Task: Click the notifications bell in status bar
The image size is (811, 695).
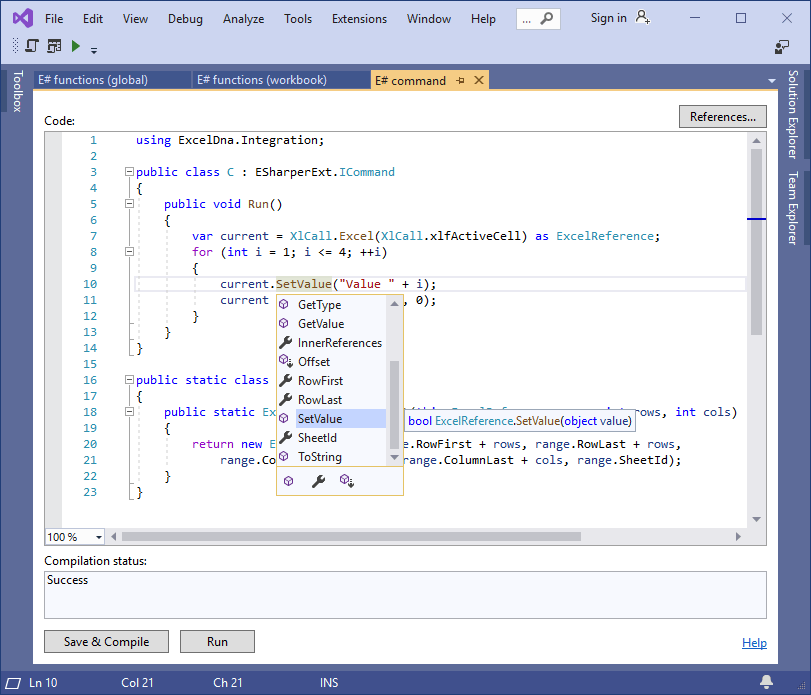Action: 766,682
